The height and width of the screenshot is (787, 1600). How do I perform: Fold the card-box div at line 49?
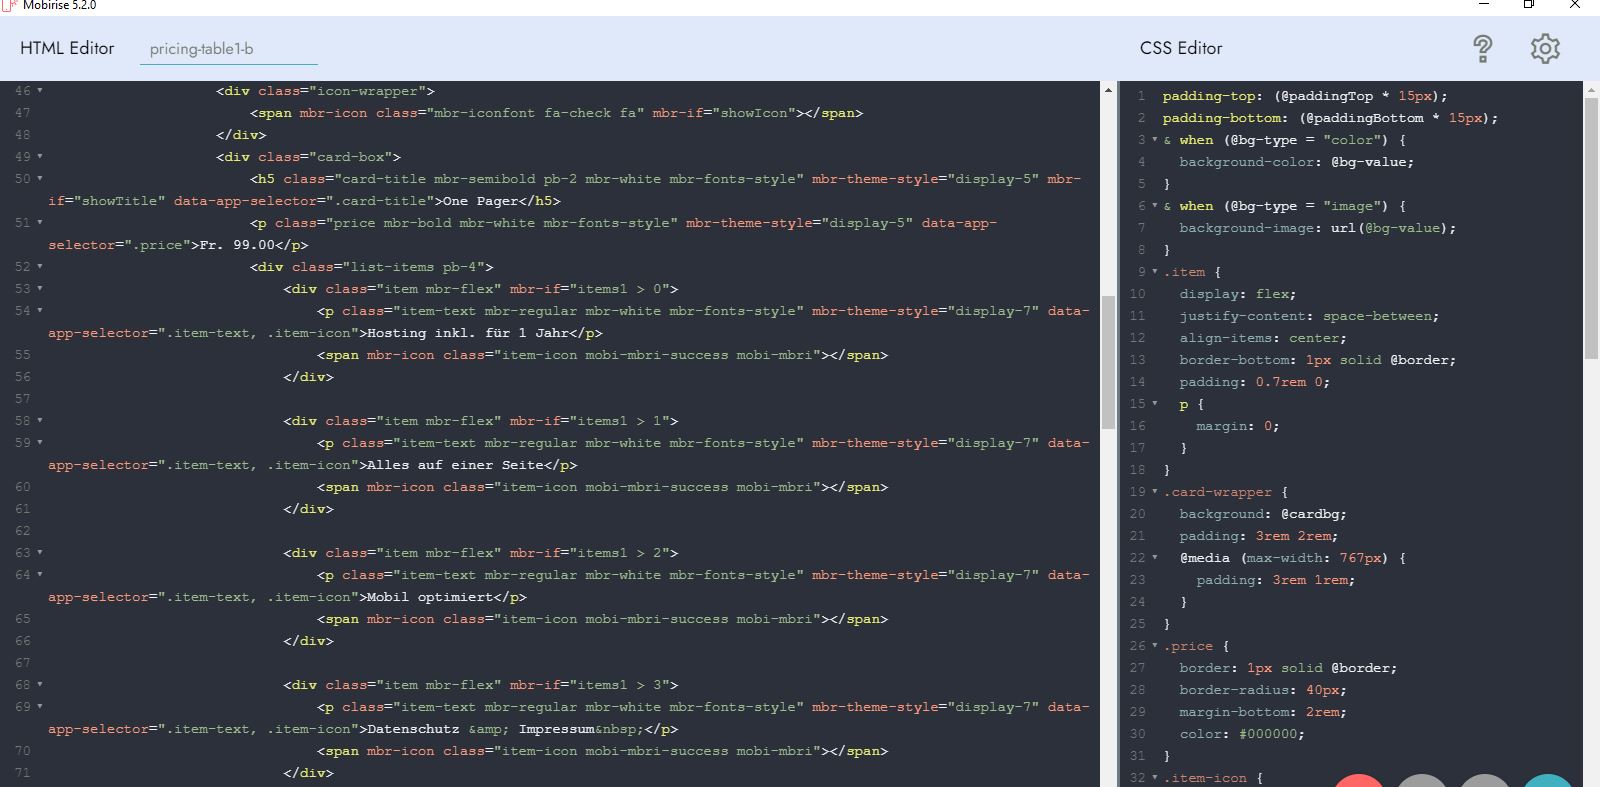40,157
